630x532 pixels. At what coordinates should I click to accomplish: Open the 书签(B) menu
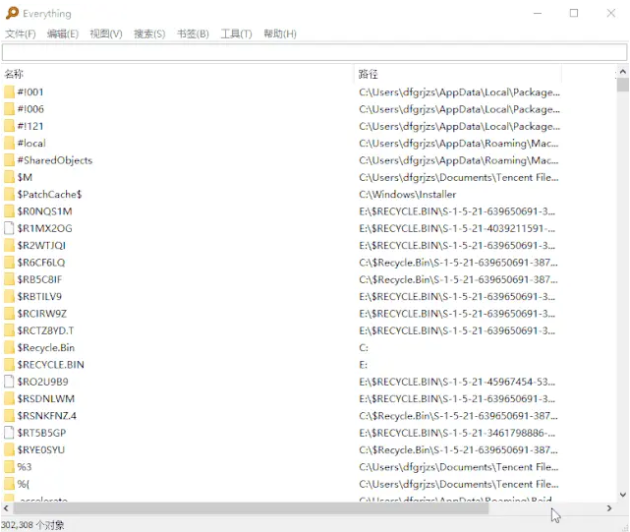pyautogui.click(x=193, y=34)
